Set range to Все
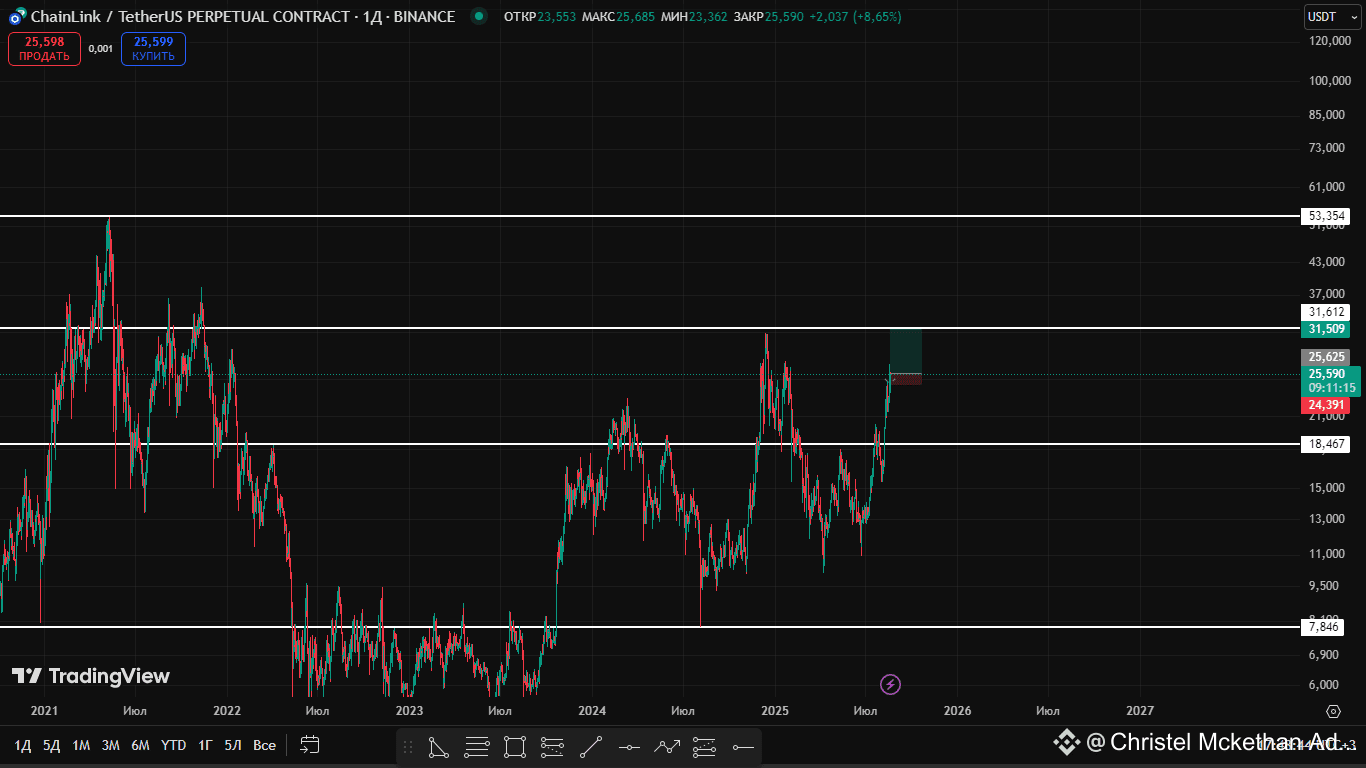1366x768 pixels. pos(264,745)
